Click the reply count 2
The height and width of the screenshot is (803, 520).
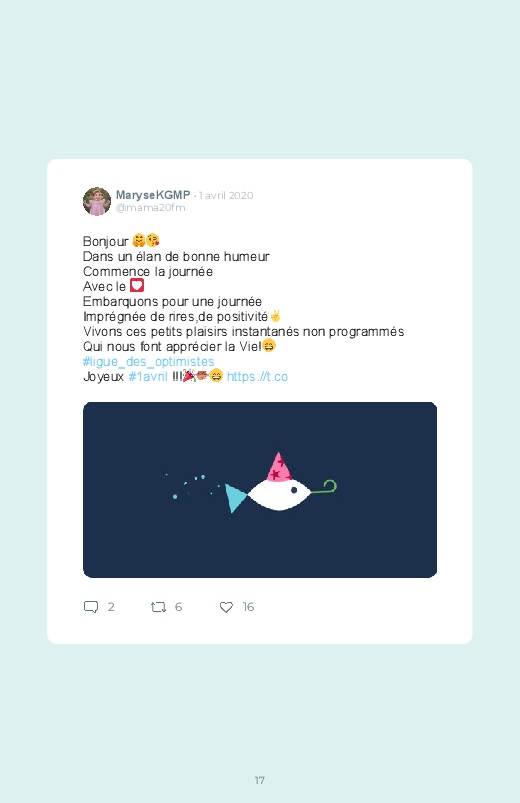click(111, 607)
